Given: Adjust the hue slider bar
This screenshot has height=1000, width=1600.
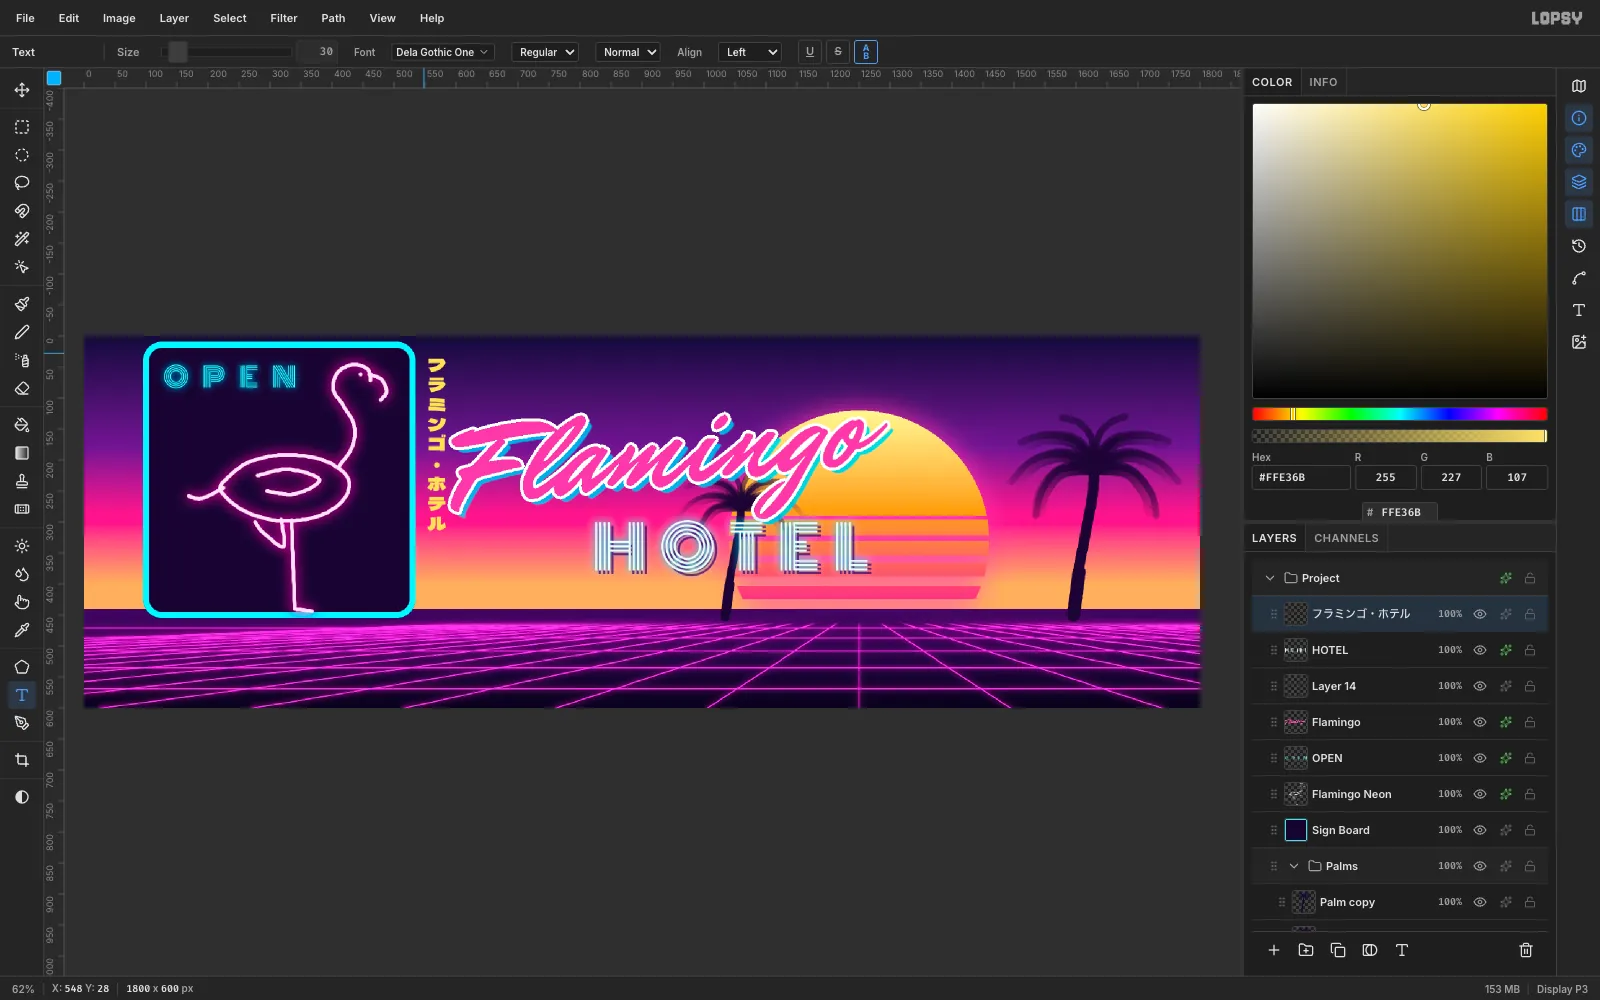Looking at the screenshot, I should (x=1400, y=414).
